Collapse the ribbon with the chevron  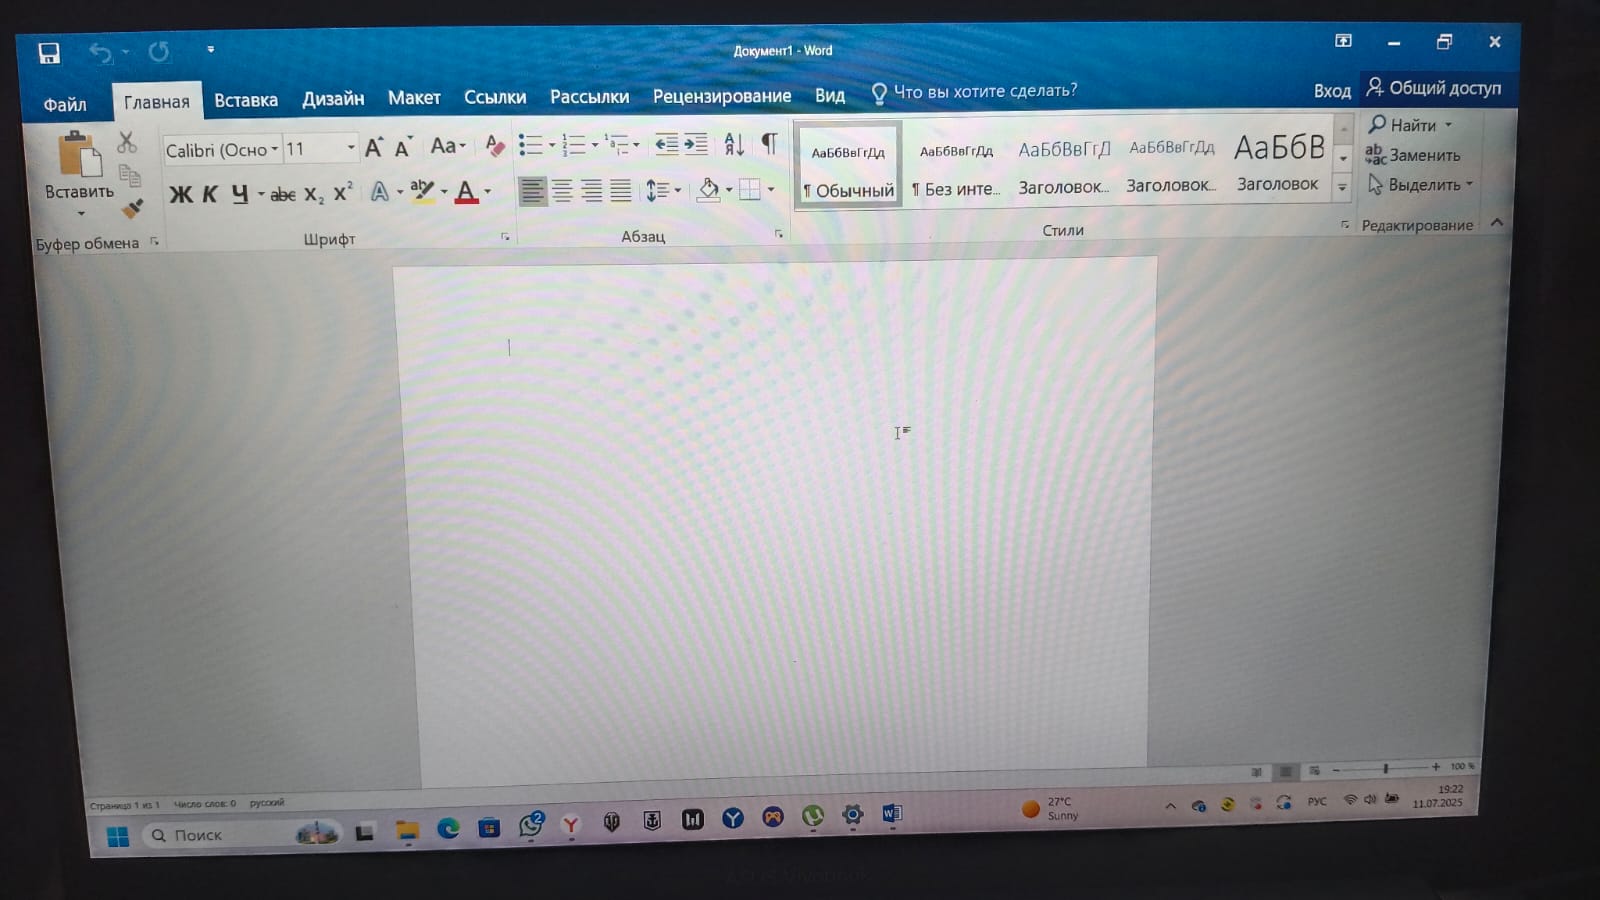point(1497,222)
